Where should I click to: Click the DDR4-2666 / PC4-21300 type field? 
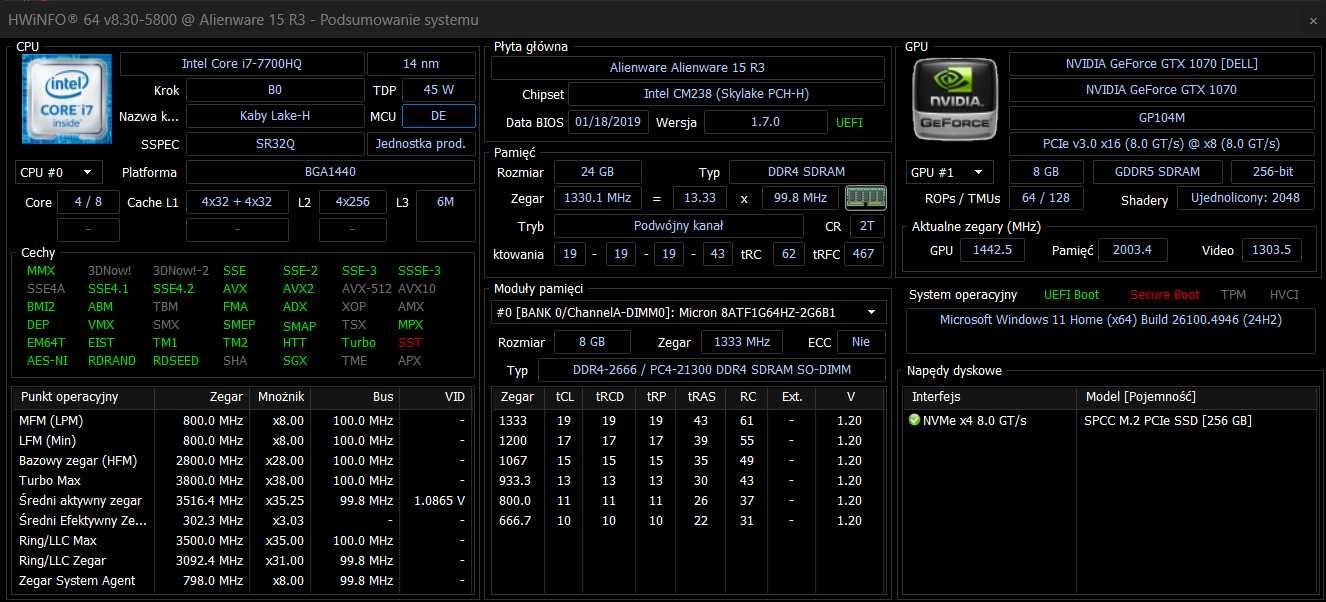point(712,370)
